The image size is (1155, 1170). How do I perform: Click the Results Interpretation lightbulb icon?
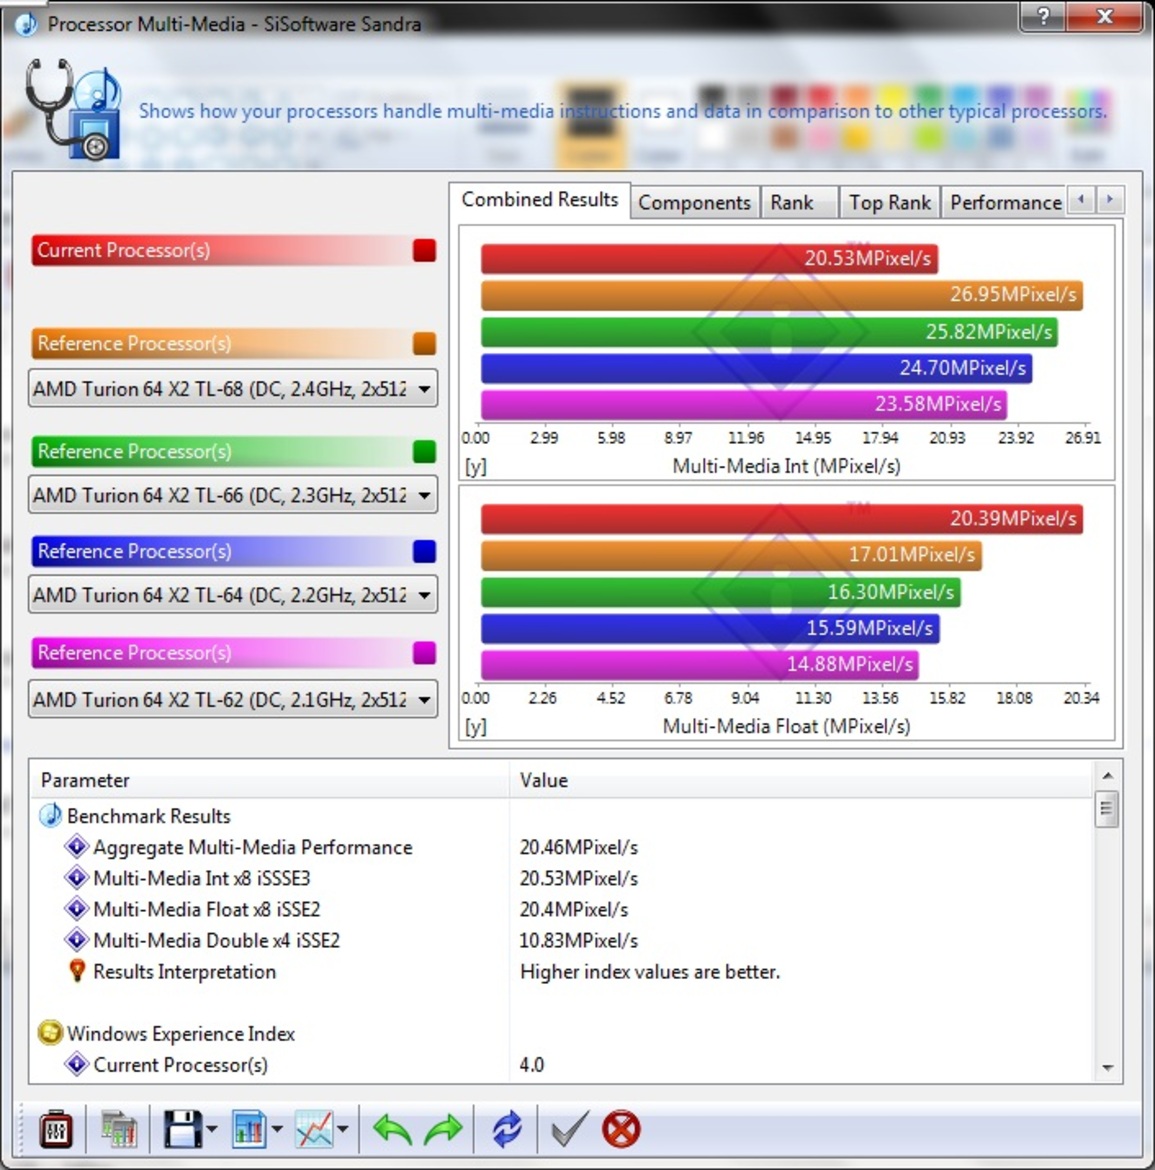77,971
